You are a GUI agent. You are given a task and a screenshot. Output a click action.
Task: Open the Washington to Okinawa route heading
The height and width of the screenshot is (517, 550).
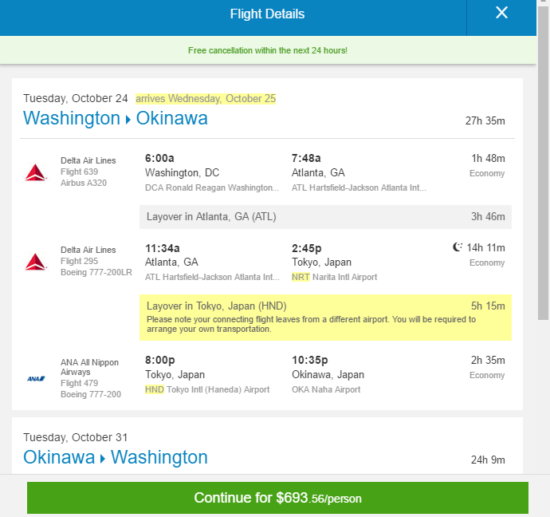point(115,118)
